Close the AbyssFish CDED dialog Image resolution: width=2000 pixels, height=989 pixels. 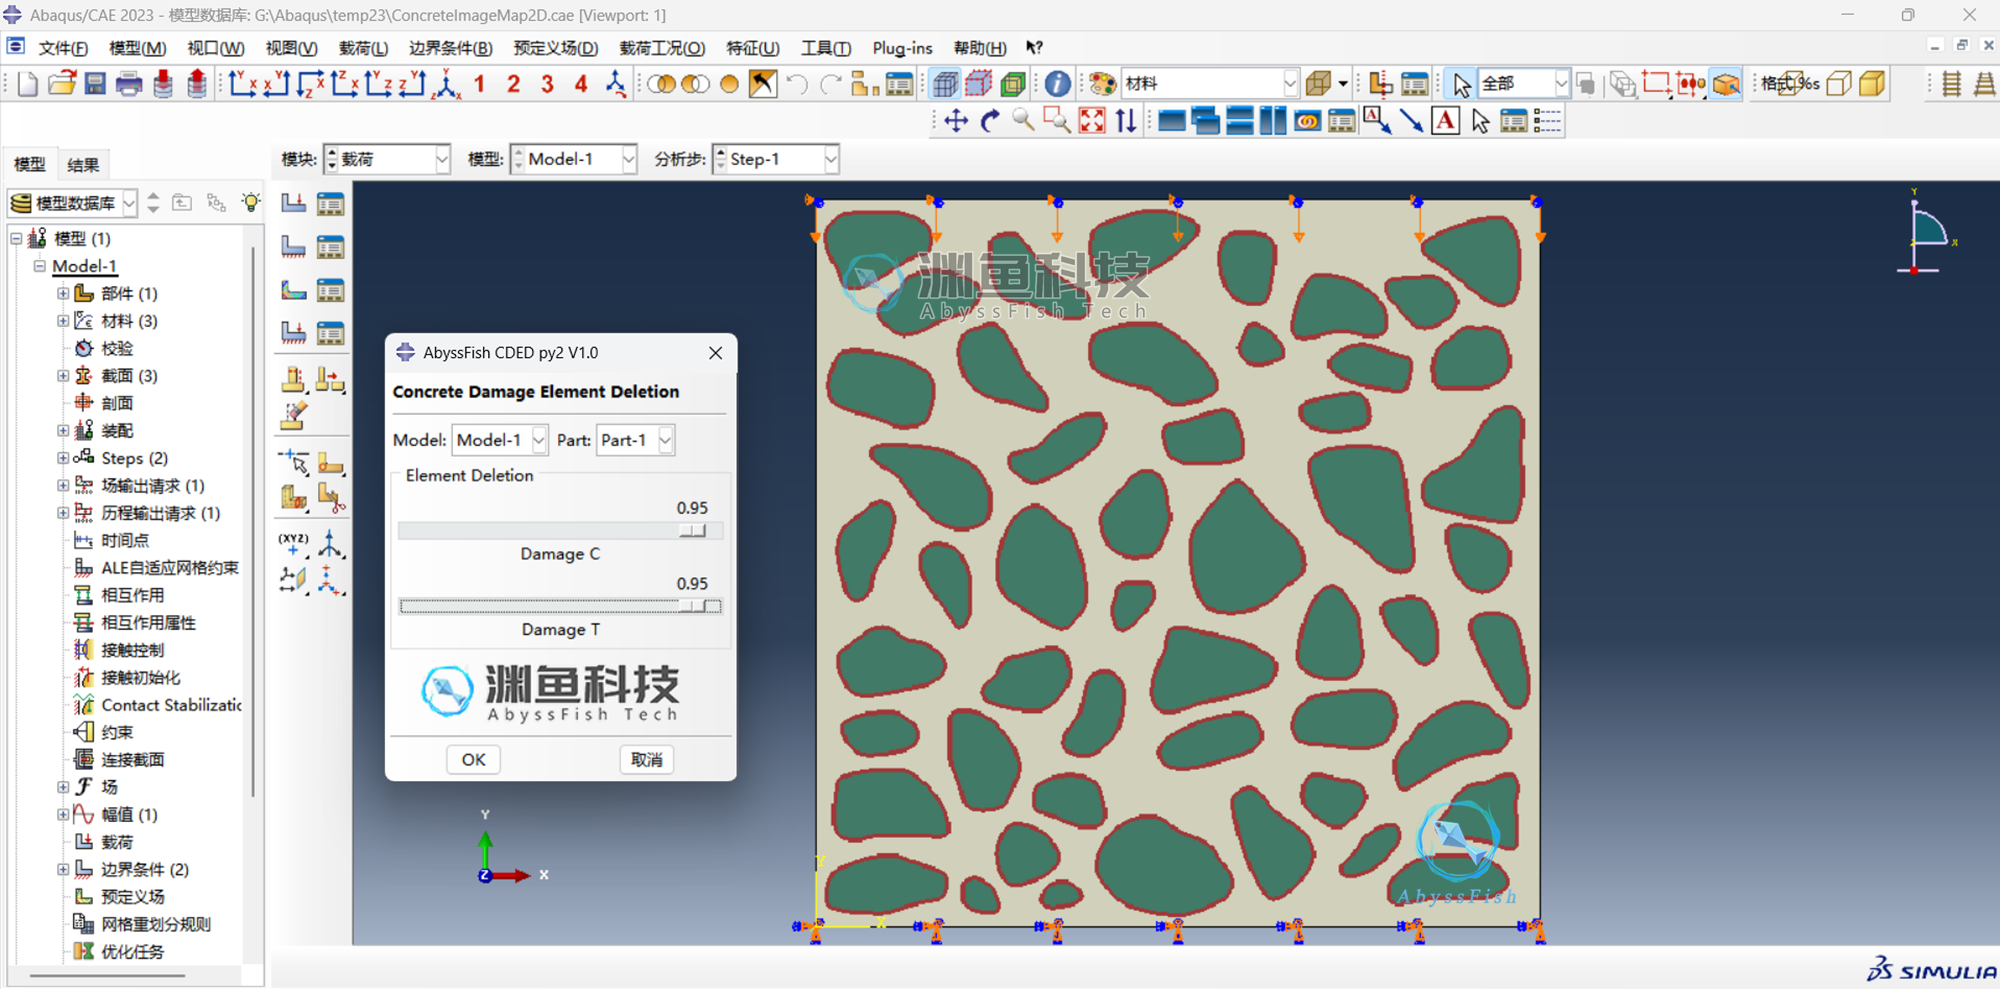(716, 353)
